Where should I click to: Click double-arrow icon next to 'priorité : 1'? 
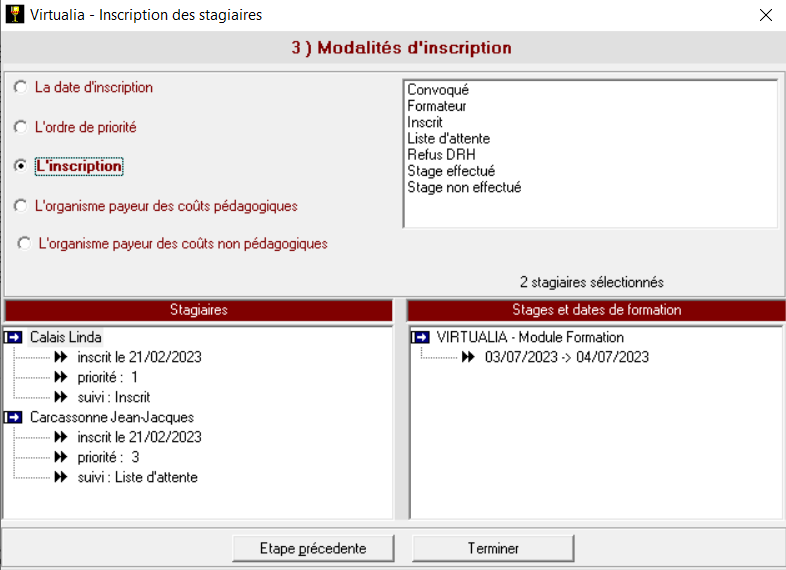[61, 377]
